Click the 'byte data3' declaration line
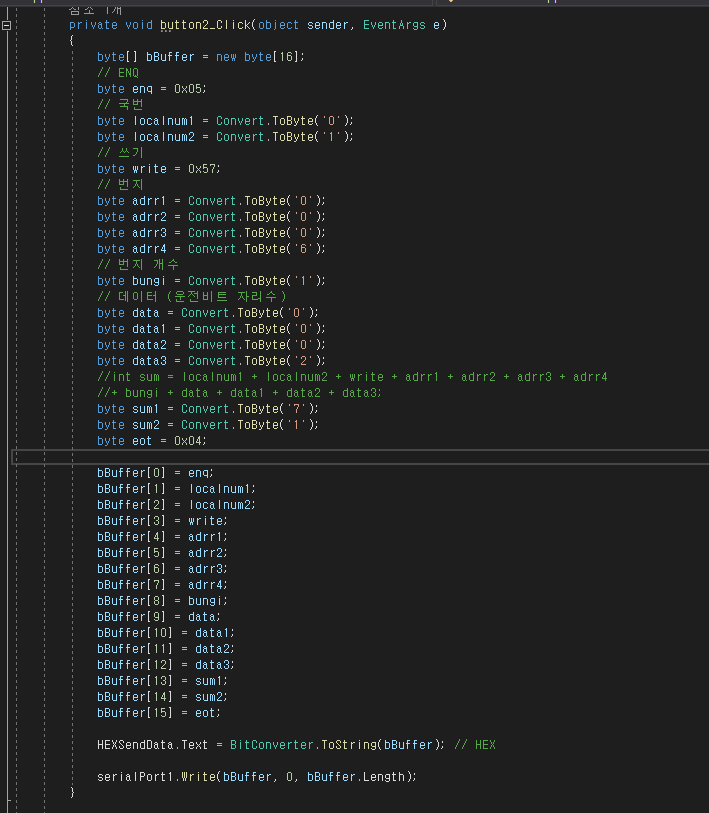709x813 pixels. click(x=211, y=361)
